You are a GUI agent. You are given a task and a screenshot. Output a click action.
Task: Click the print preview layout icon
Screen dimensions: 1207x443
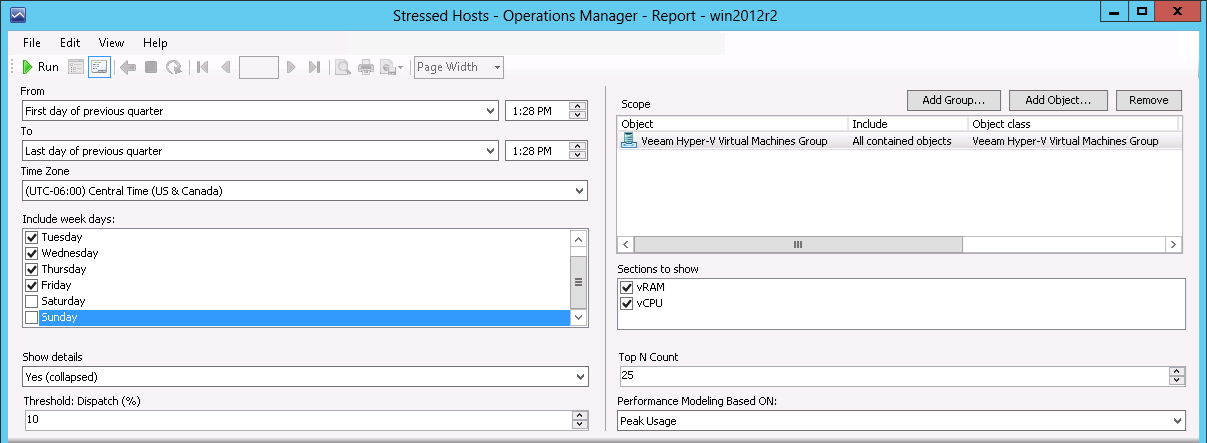[343, 67]
